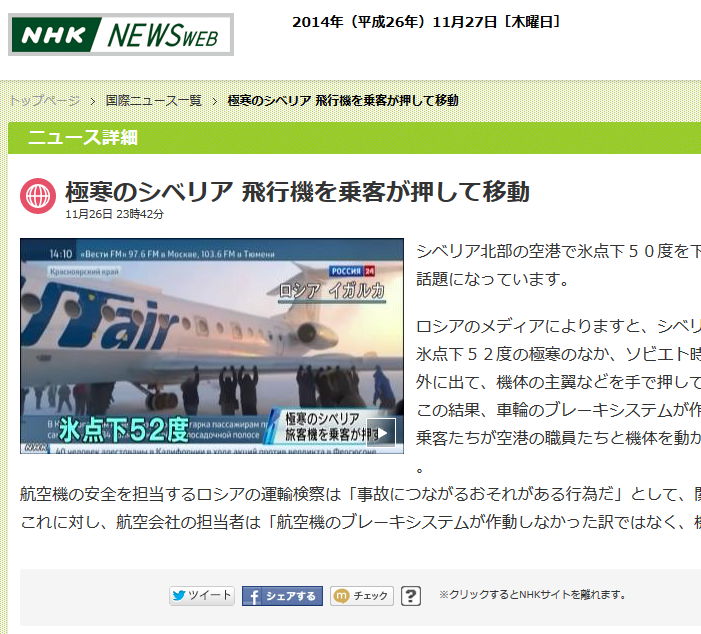Share article via ツイート button
The image size is (701, 634).
point(202,596)
